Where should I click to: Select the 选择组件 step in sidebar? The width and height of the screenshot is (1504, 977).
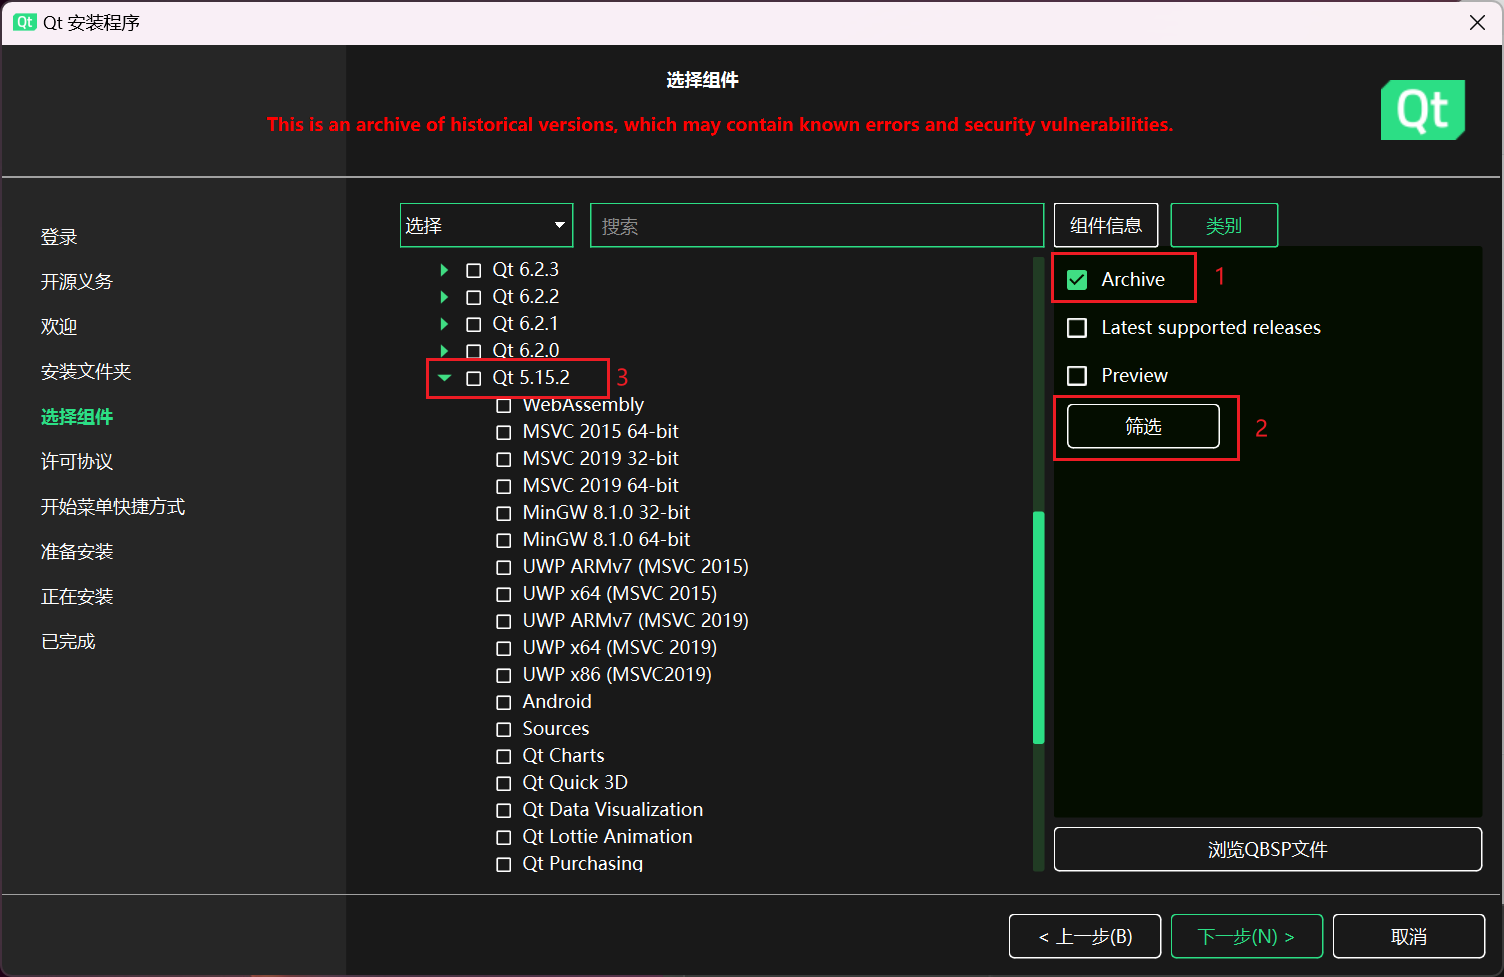coord(77,417)
